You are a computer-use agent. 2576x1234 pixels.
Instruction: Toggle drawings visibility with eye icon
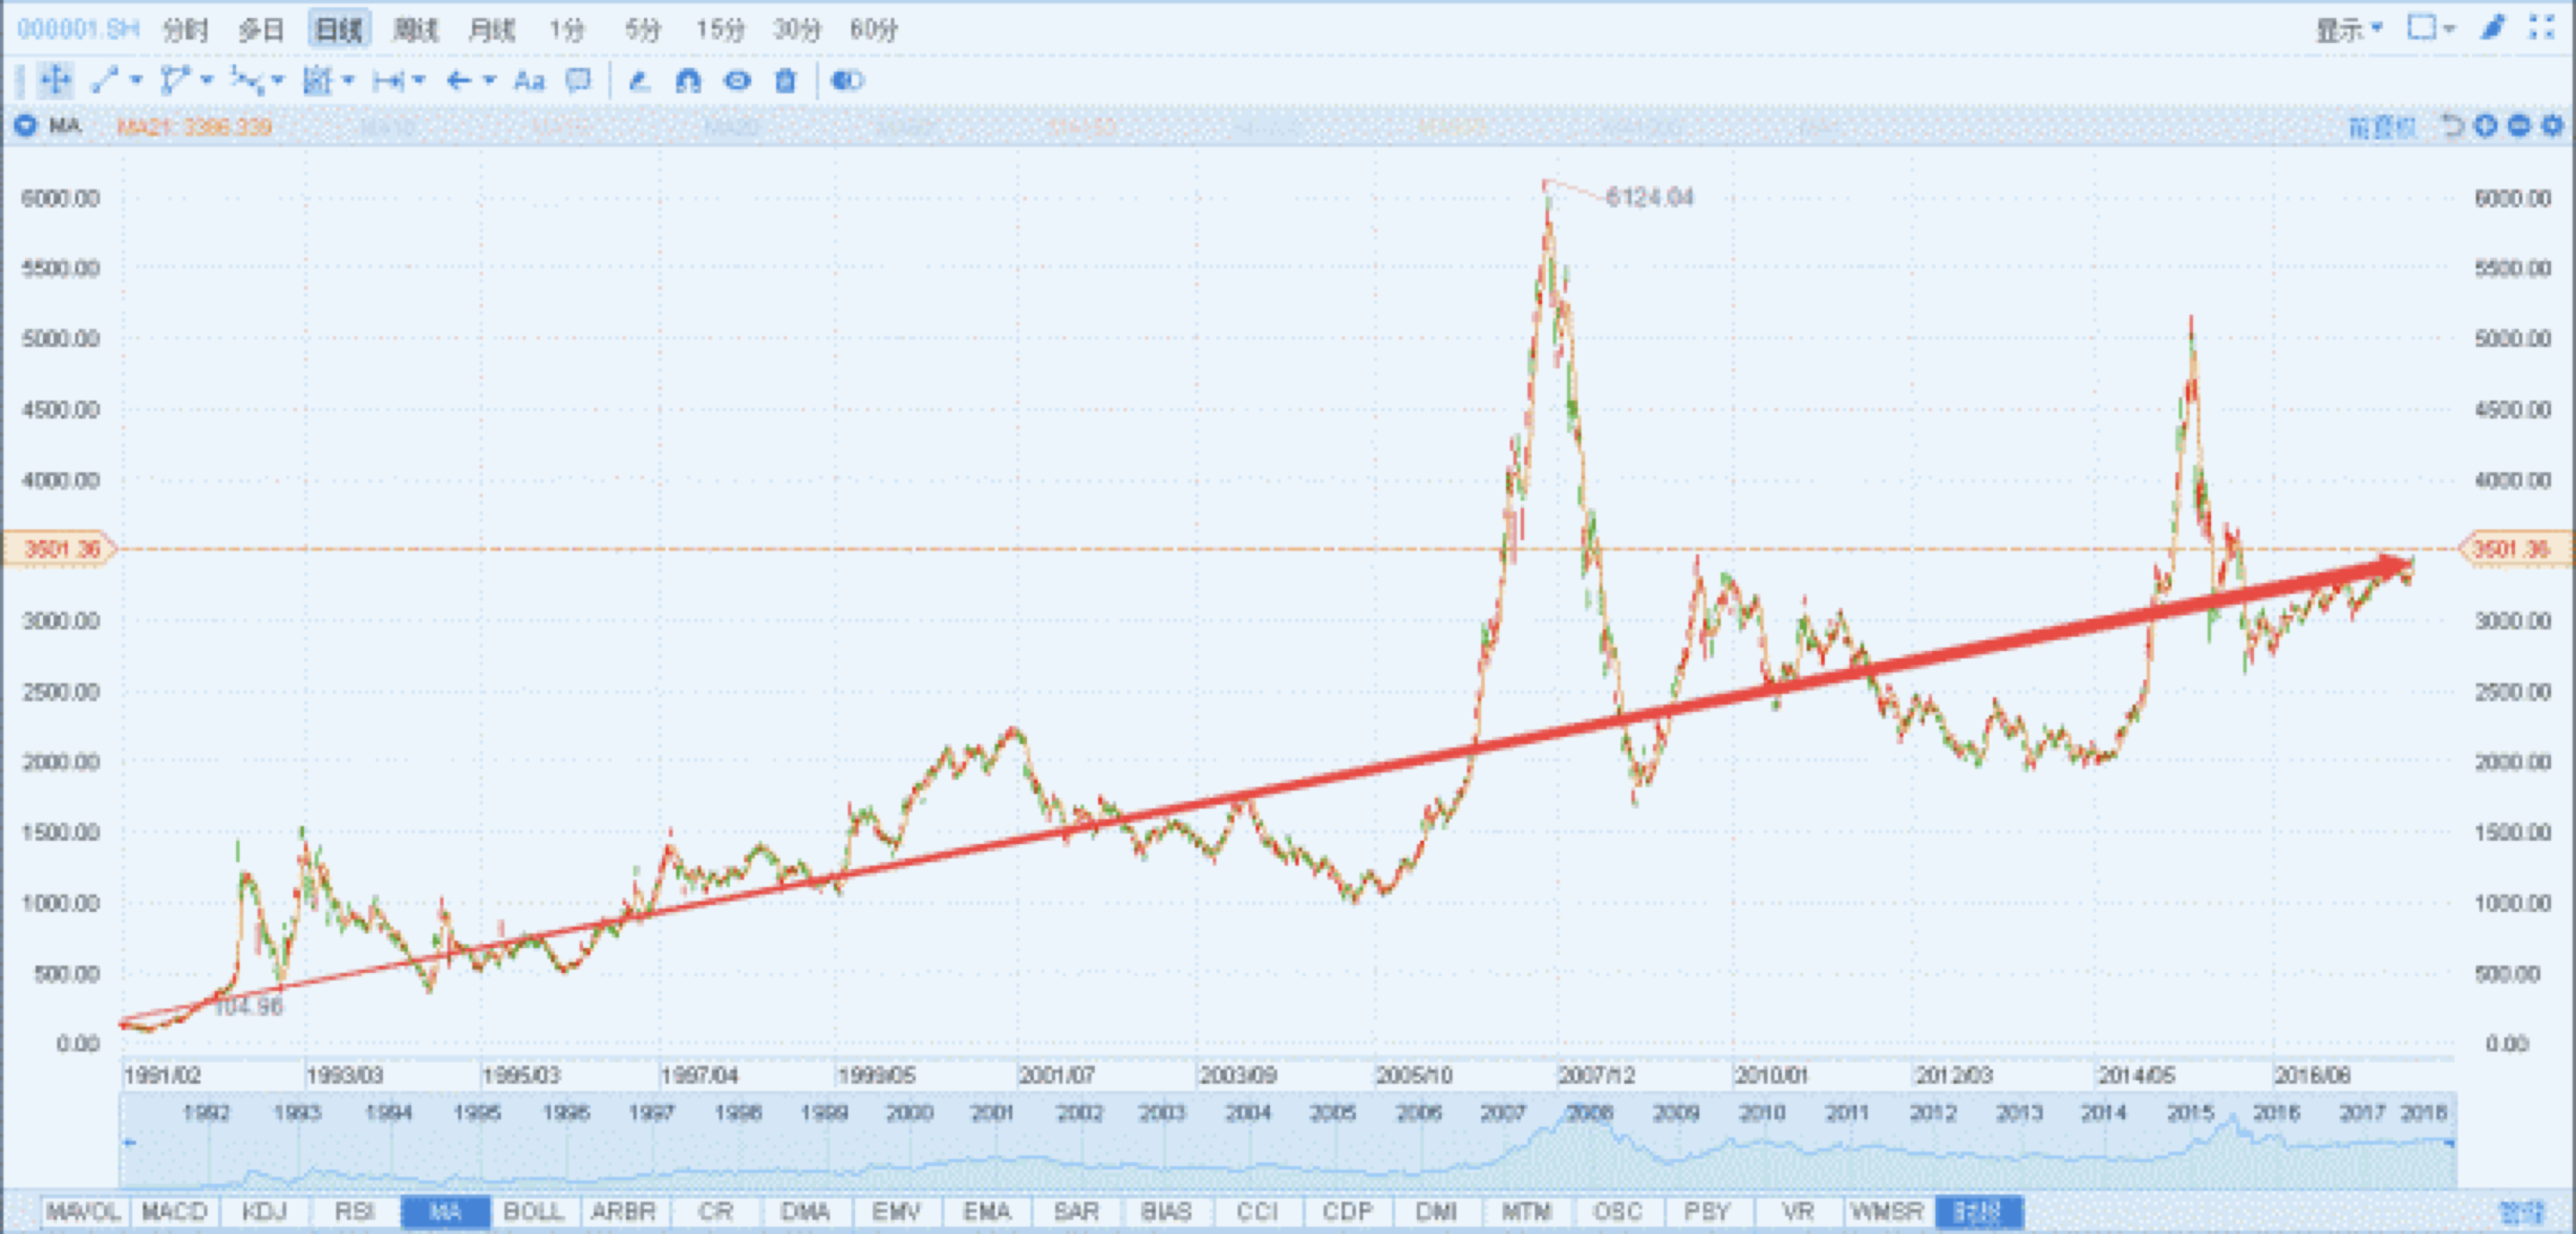click(x=737, y=80)
